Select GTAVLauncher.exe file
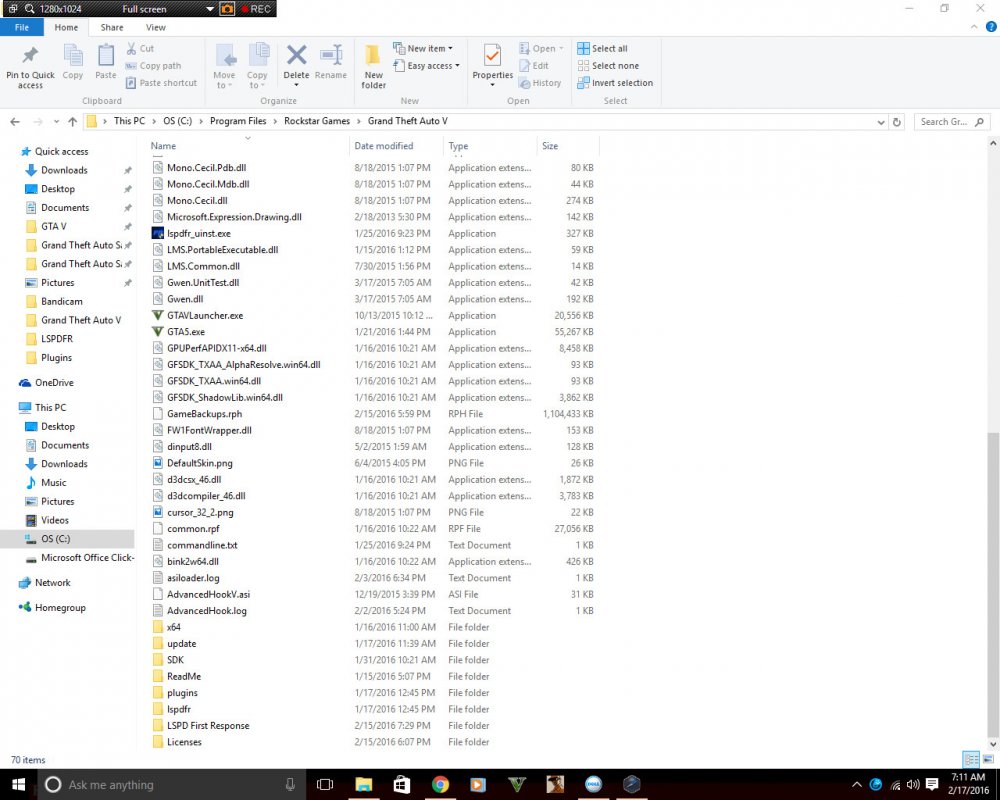The image size is (1000, 800). coord(205,315)
